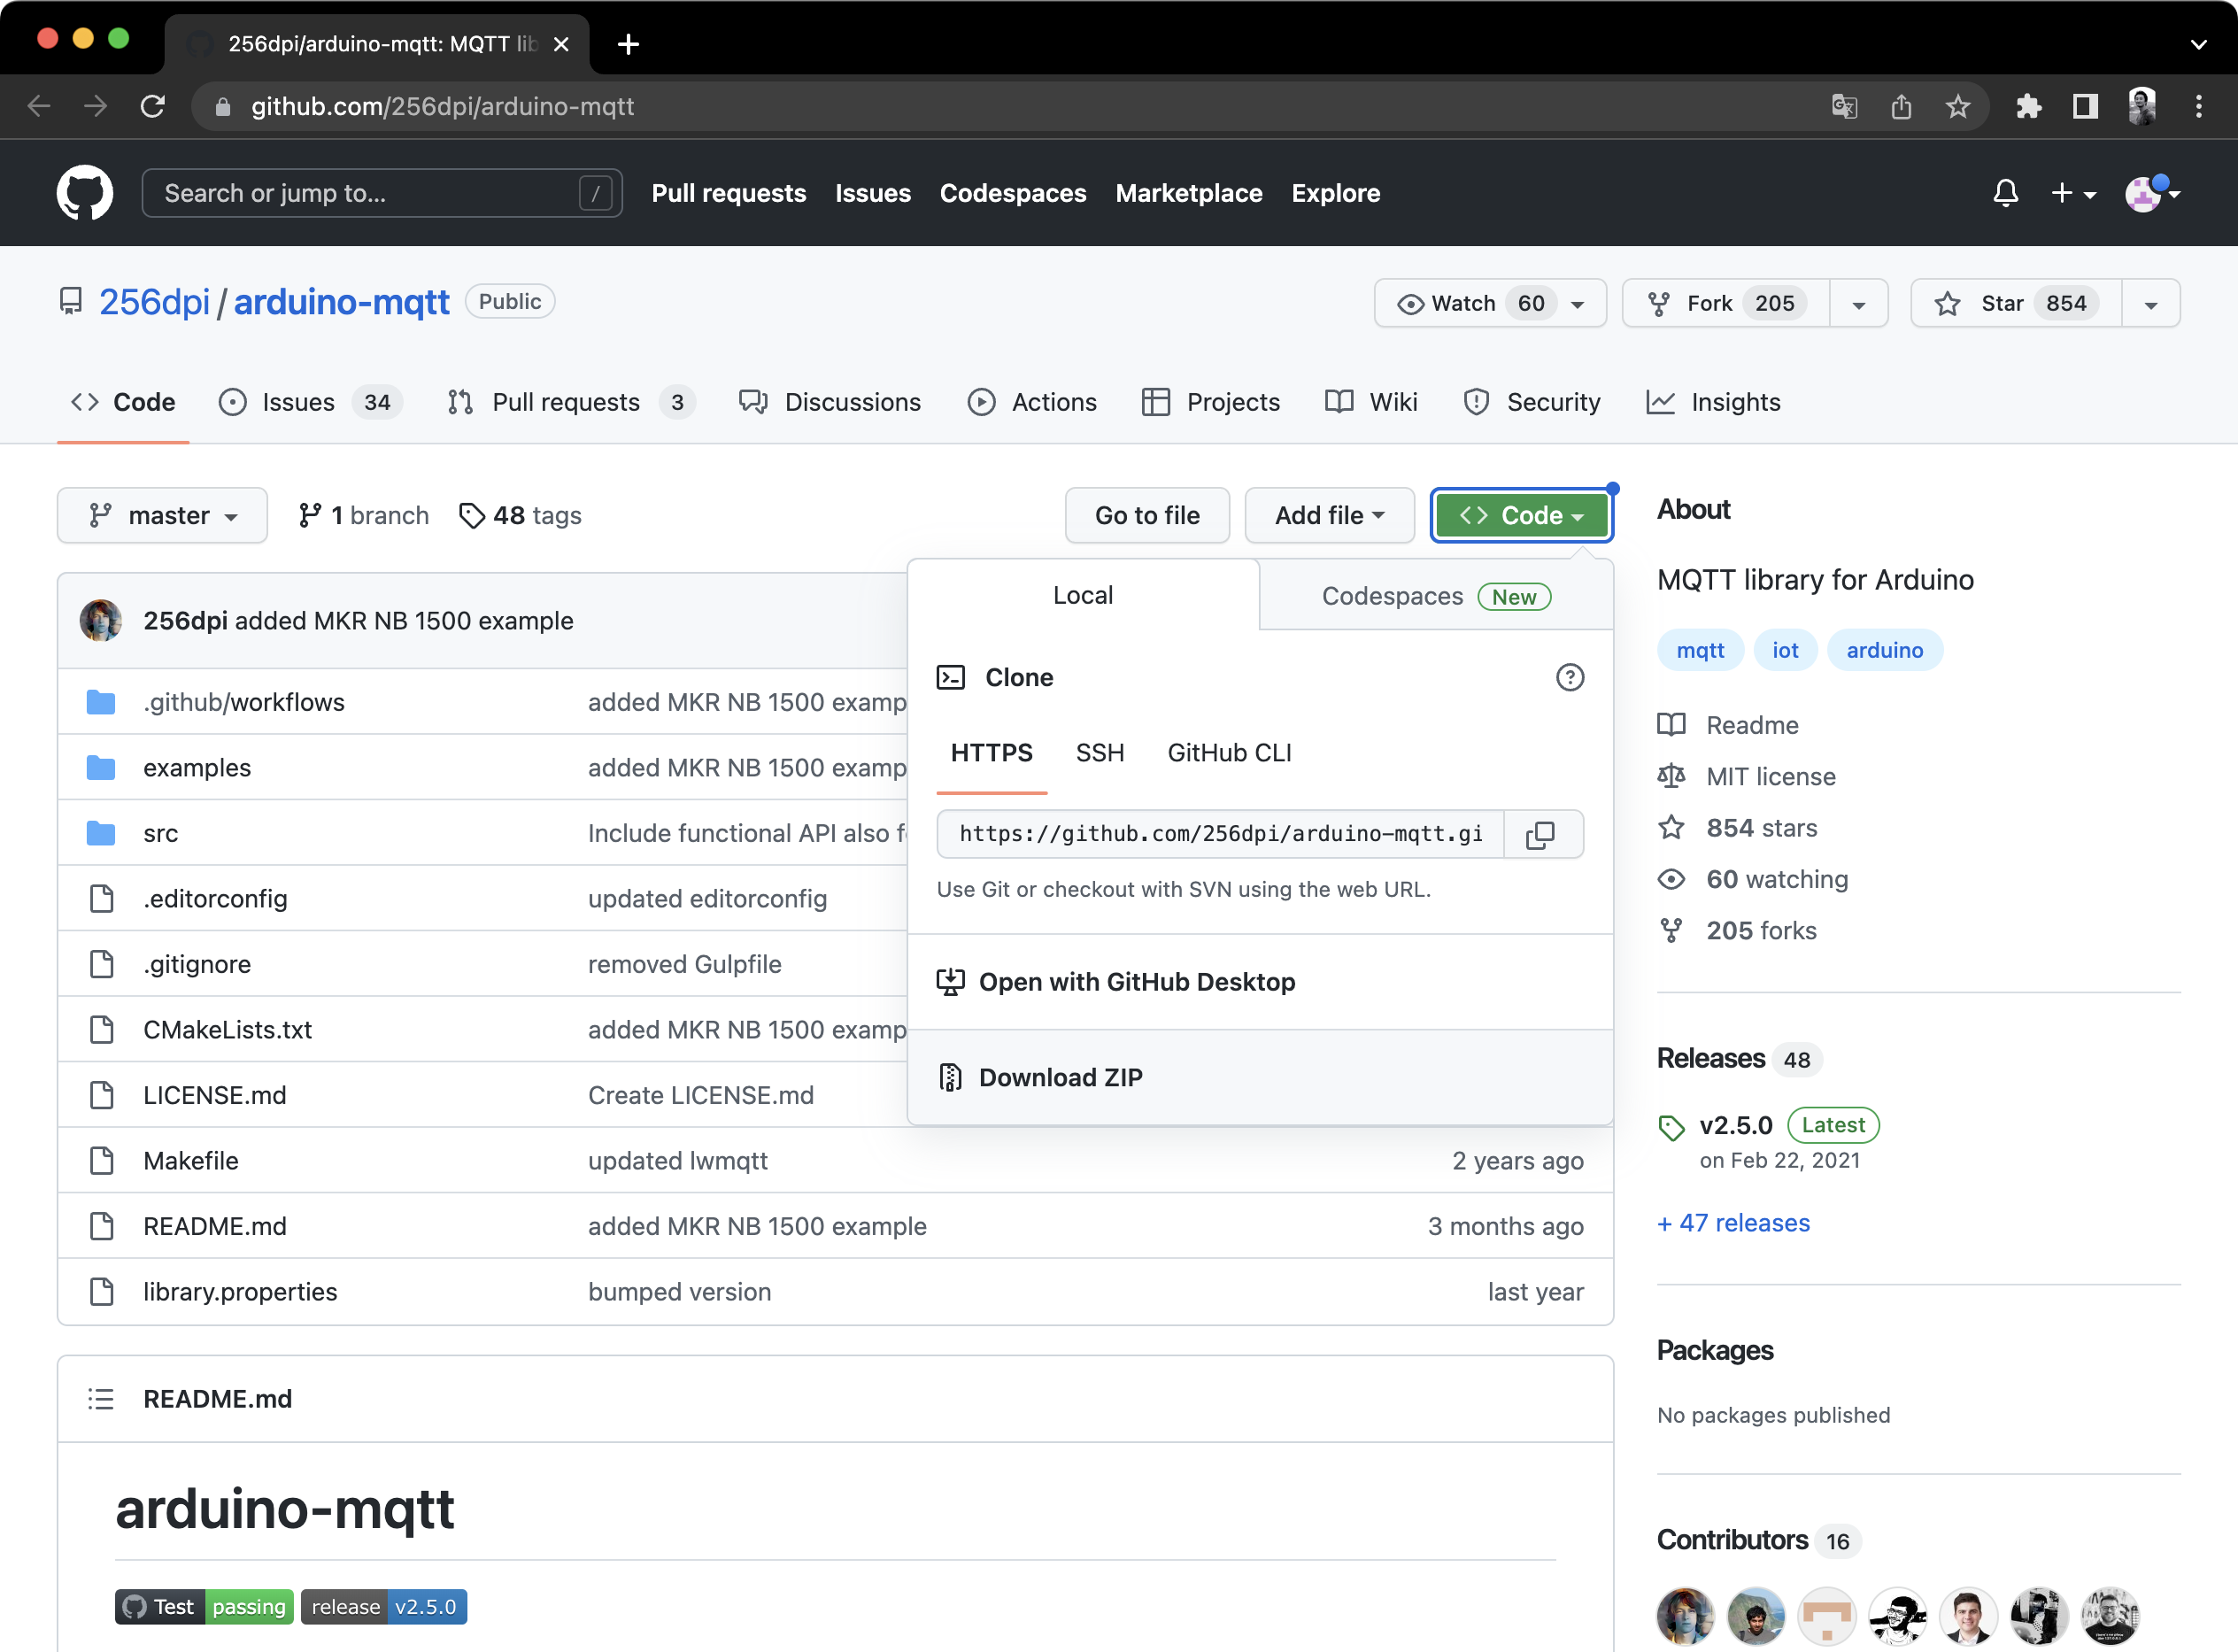Click the mqtt topic tag
The height and width of the screenshot is (1652, 2238).
1700,650
